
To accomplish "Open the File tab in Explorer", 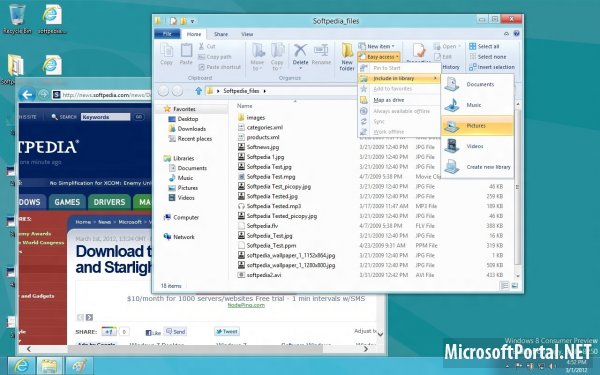I will point(167,34).
